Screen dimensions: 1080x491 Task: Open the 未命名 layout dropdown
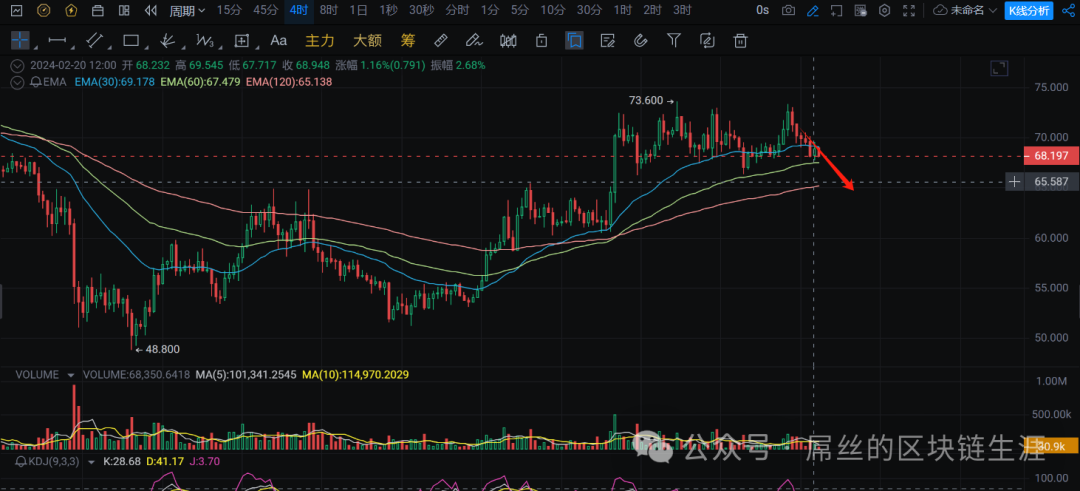(965, 10)
